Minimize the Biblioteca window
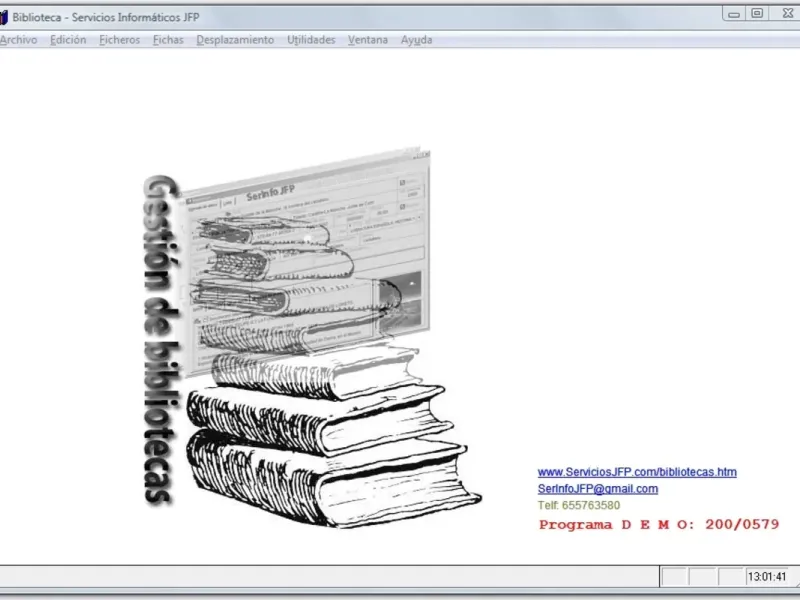800x600 pixels. [734, 14]
